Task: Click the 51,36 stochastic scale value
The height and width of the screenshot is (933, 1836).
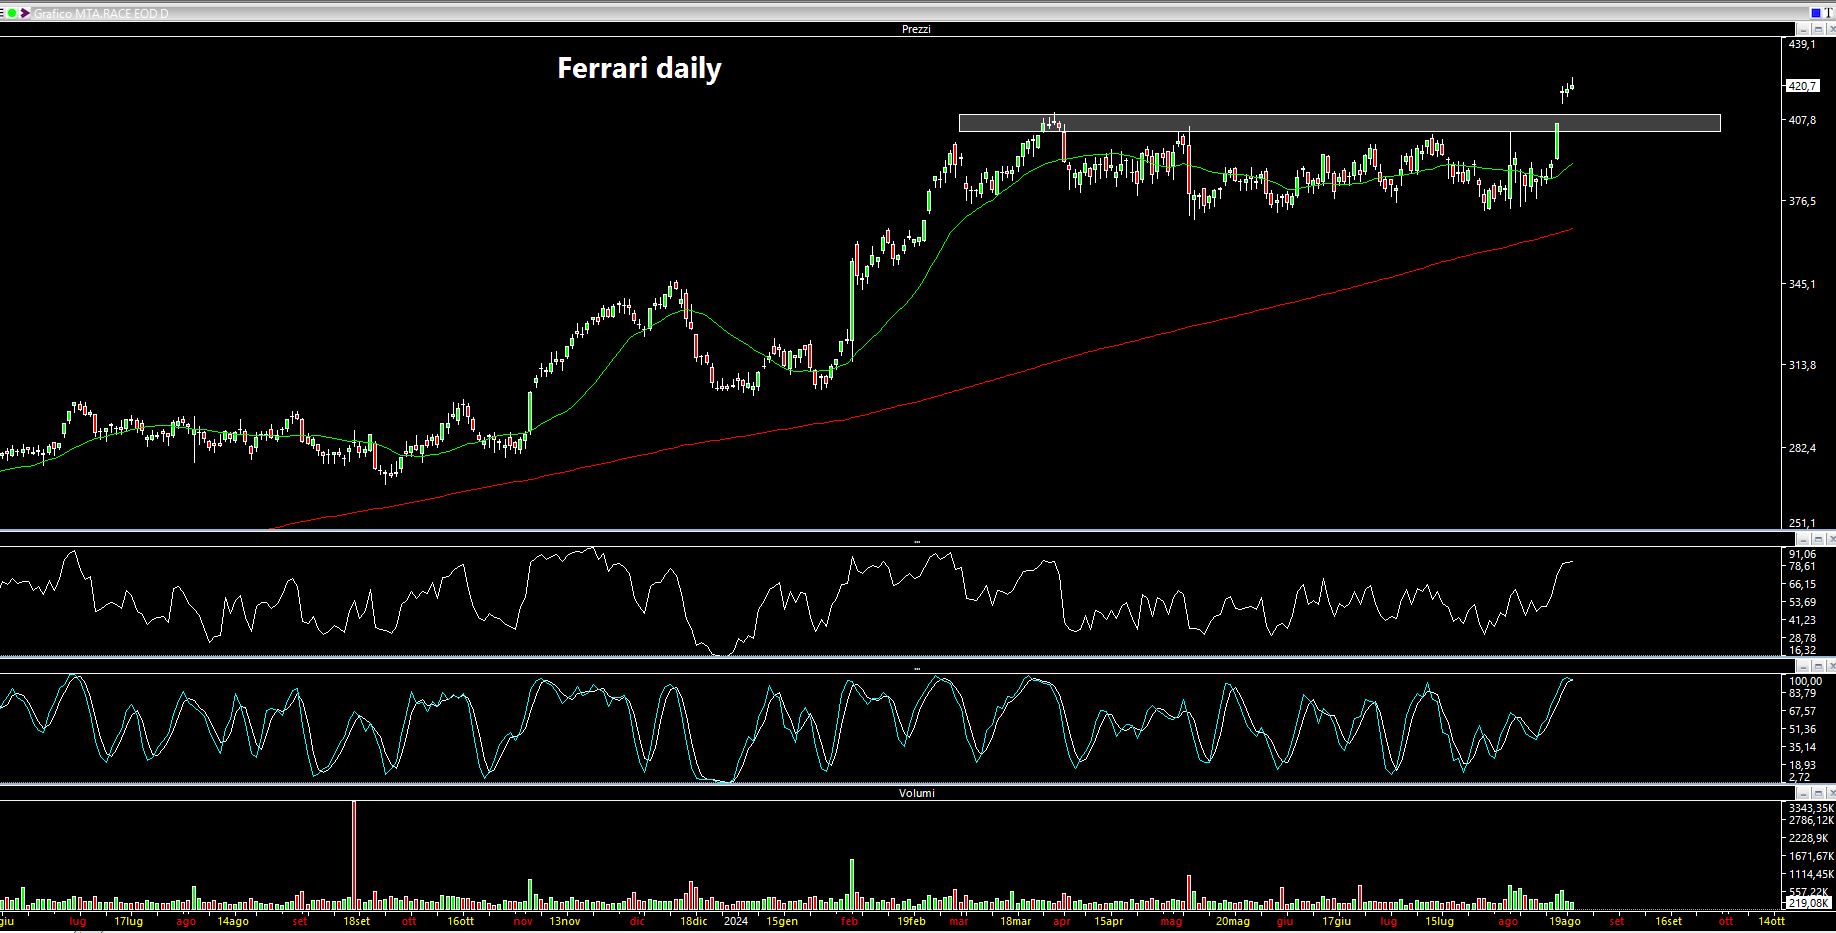Action: 1802,729
